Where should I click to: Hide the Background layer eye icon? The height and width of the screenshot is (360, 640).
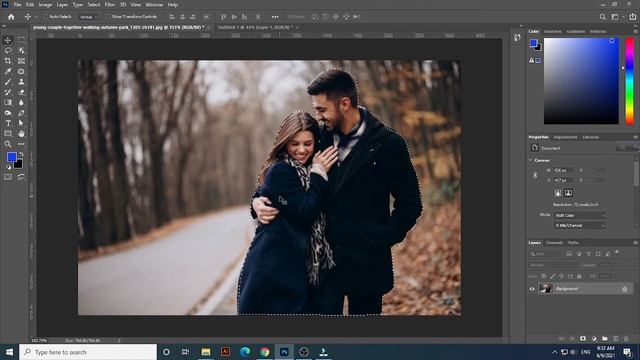pos(532,289)
